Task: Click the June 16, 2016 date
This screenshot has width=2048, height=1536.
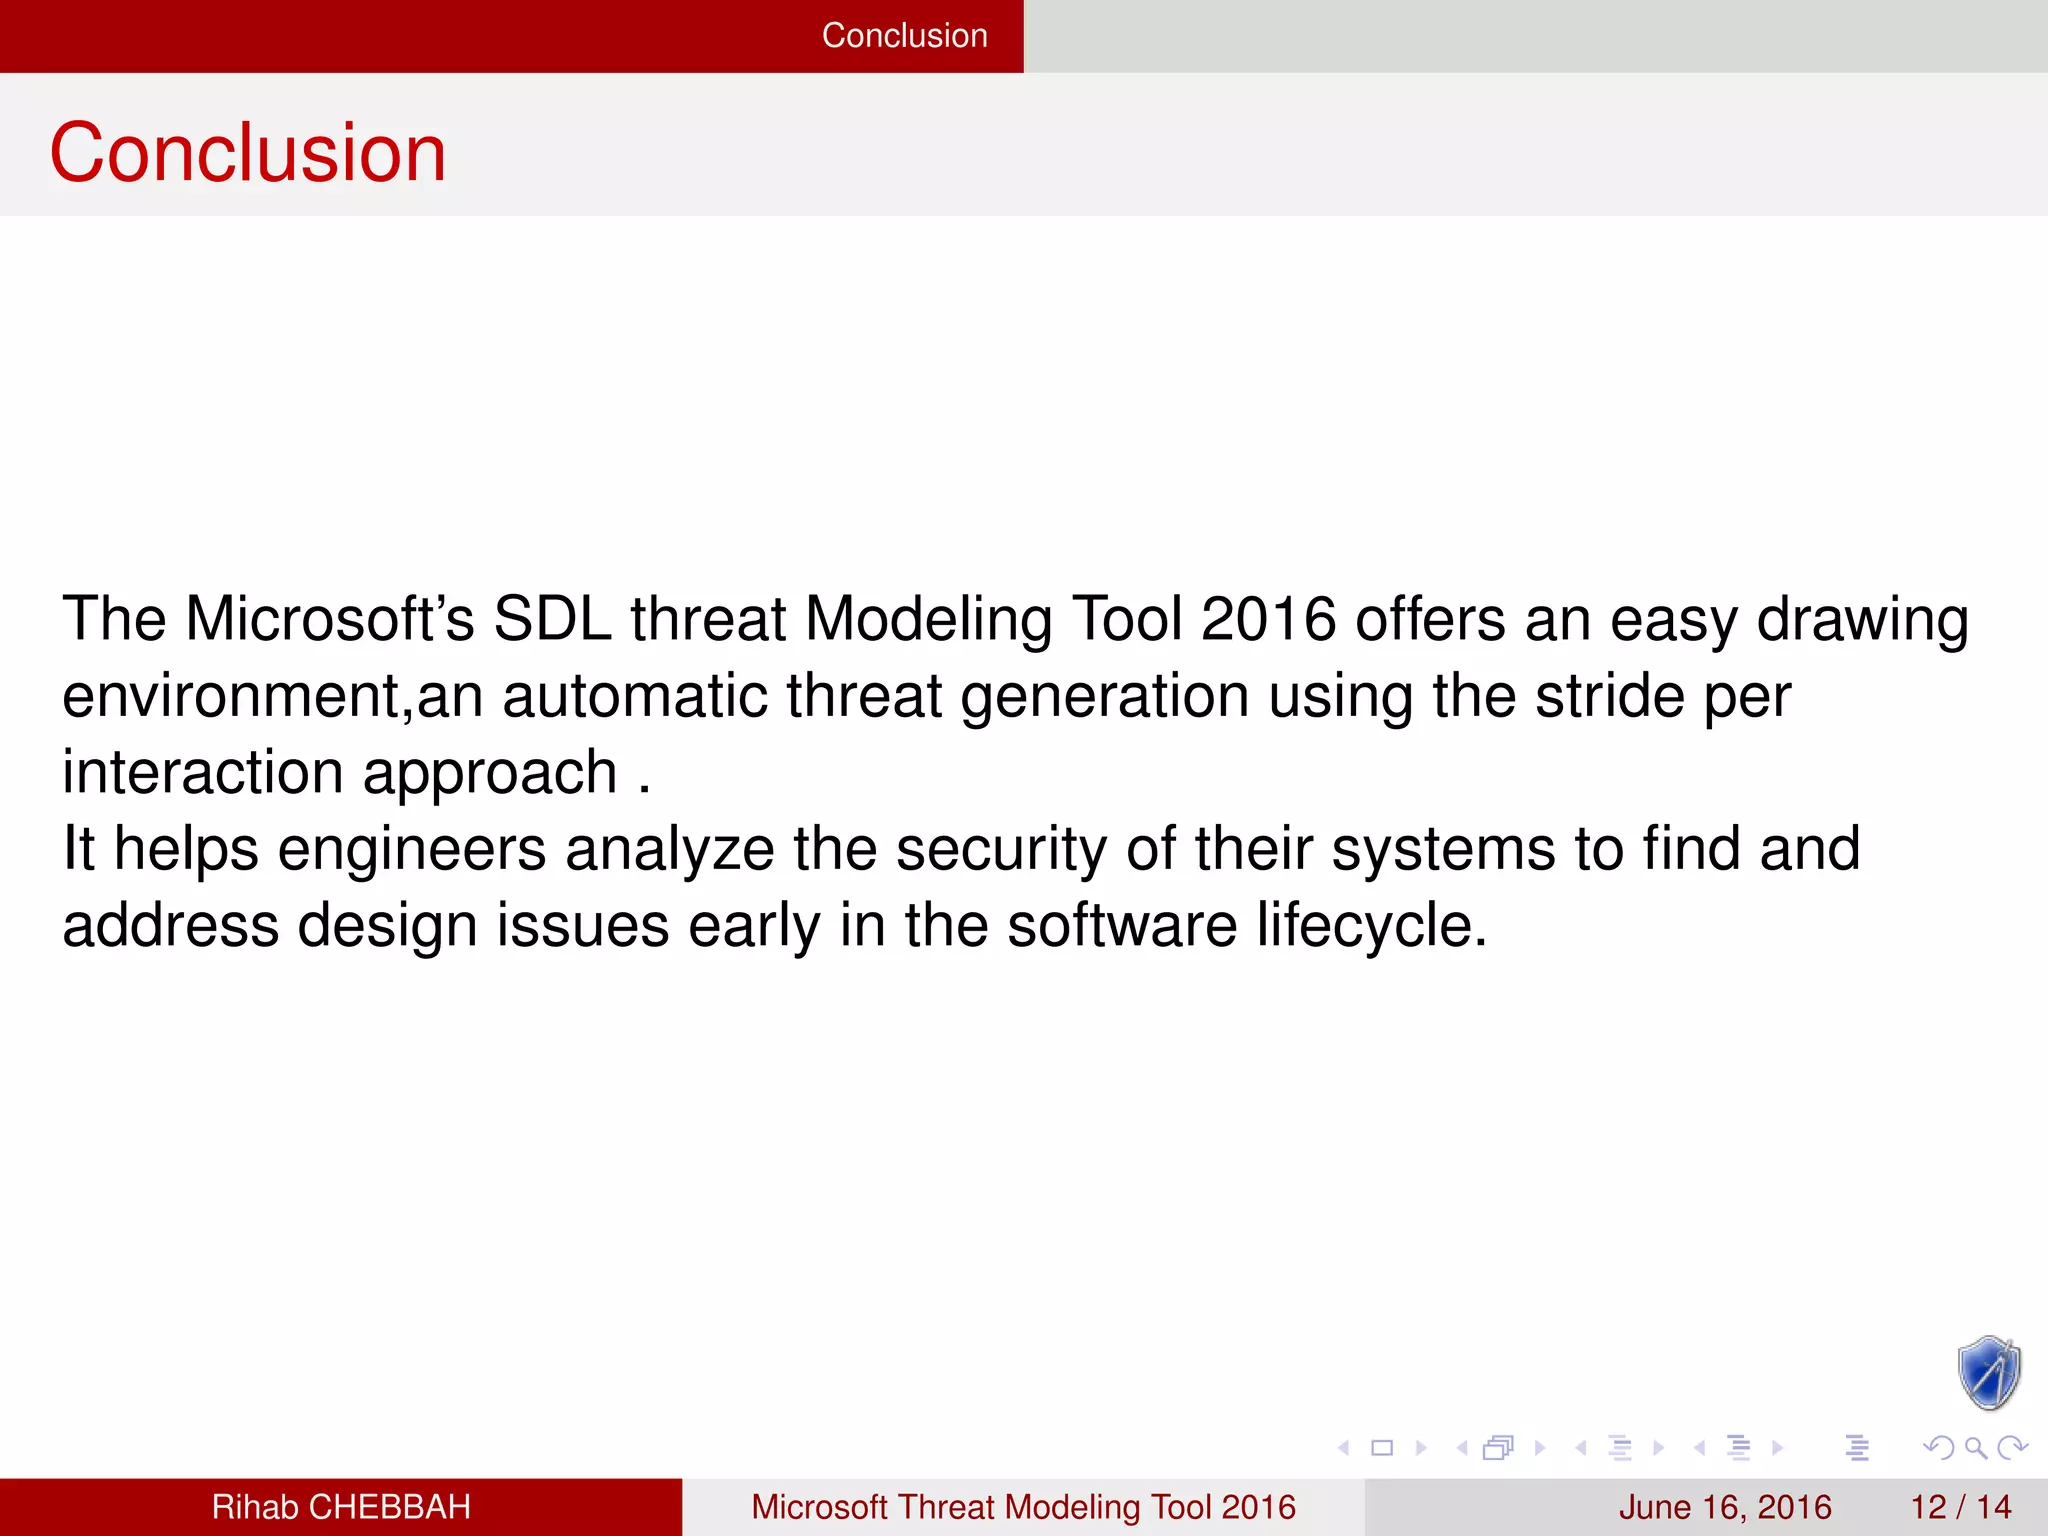Action: pos(1725,1507)
